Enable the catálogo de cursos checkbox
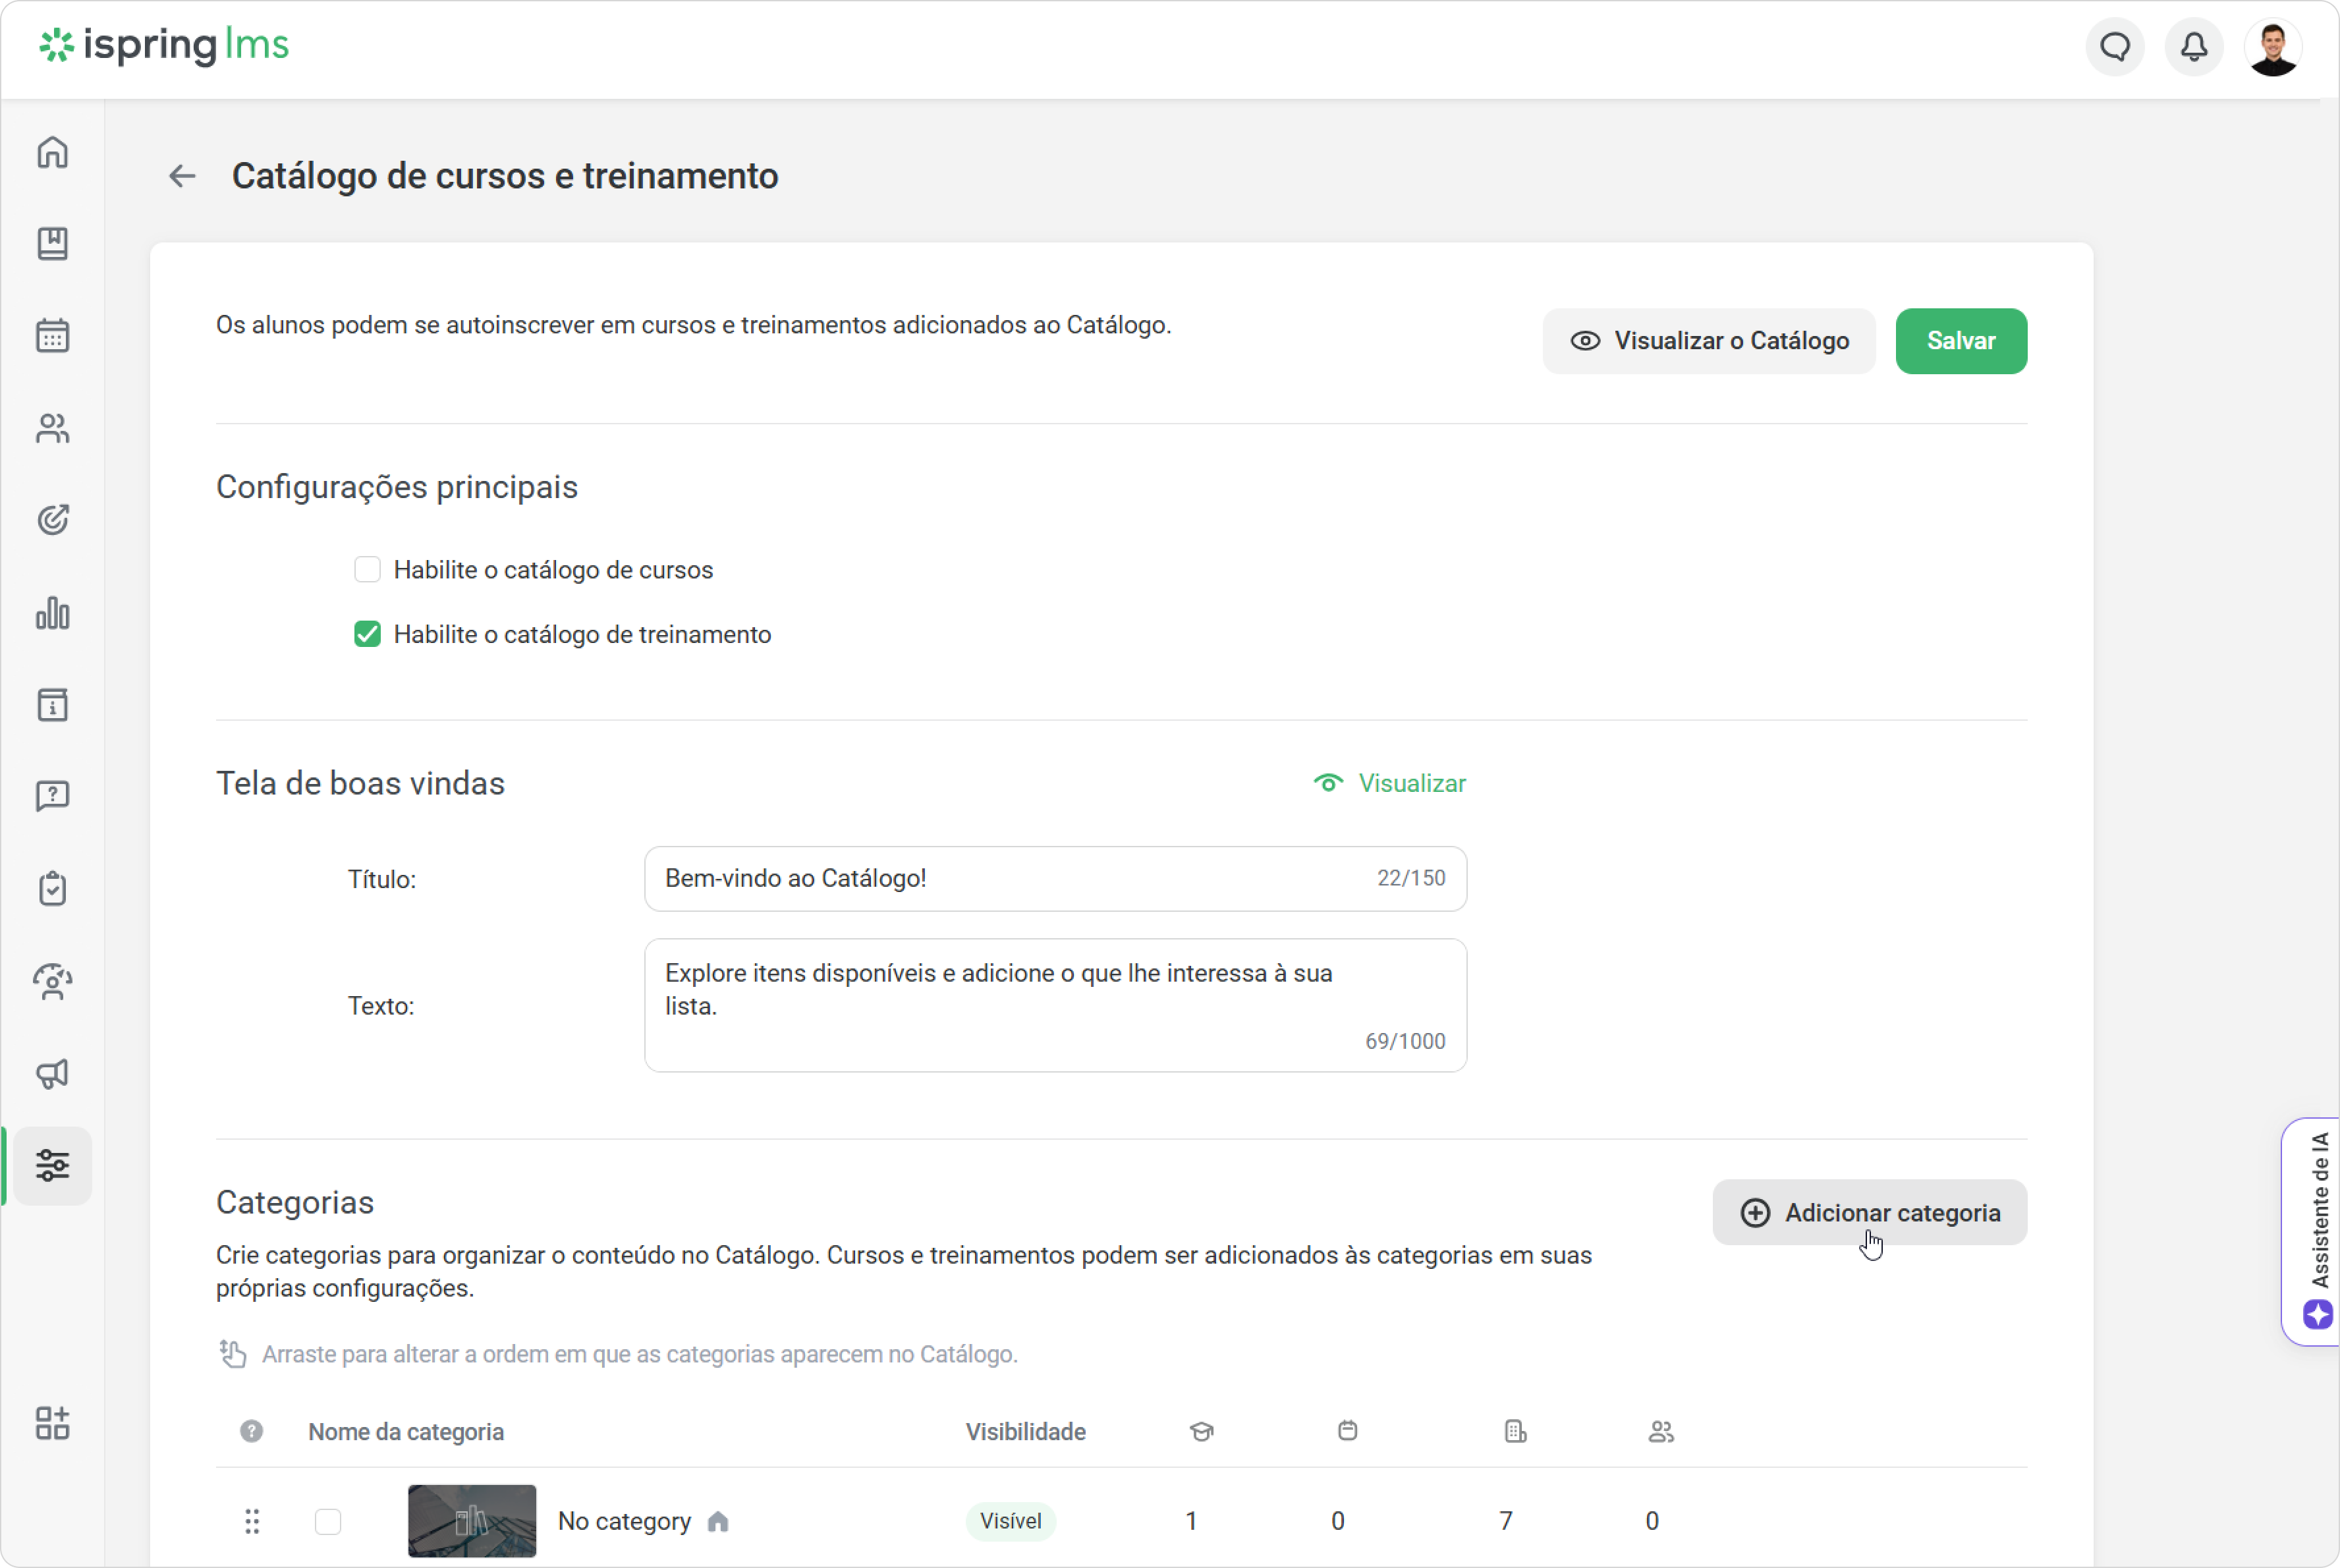The width and height of the screenshot is (2340, 1568). pyautogui.click(x=367, y=569)
